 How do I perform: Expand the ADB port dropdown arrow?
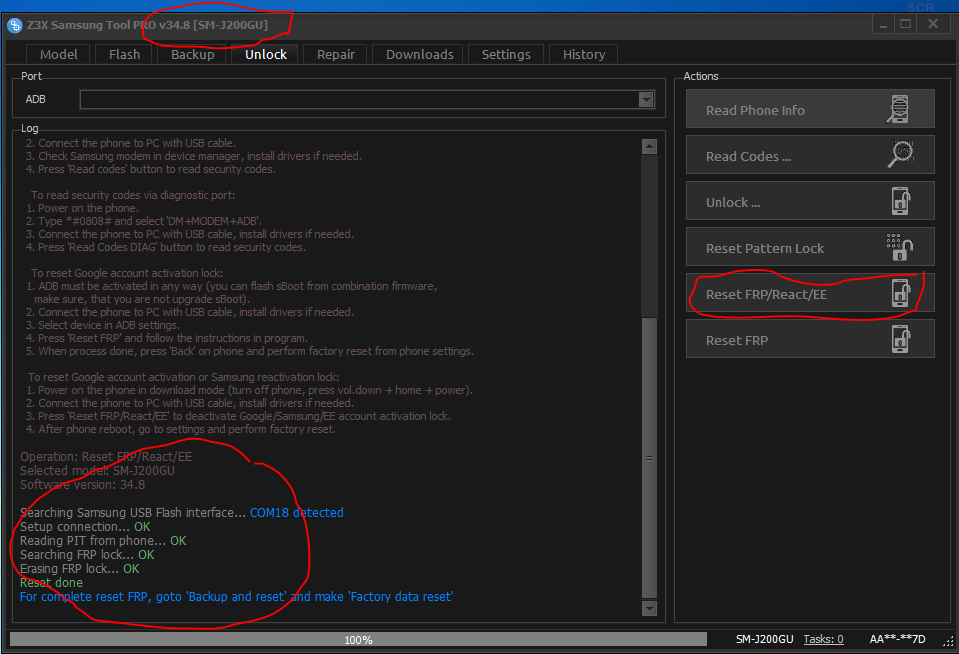pos(646,100)
